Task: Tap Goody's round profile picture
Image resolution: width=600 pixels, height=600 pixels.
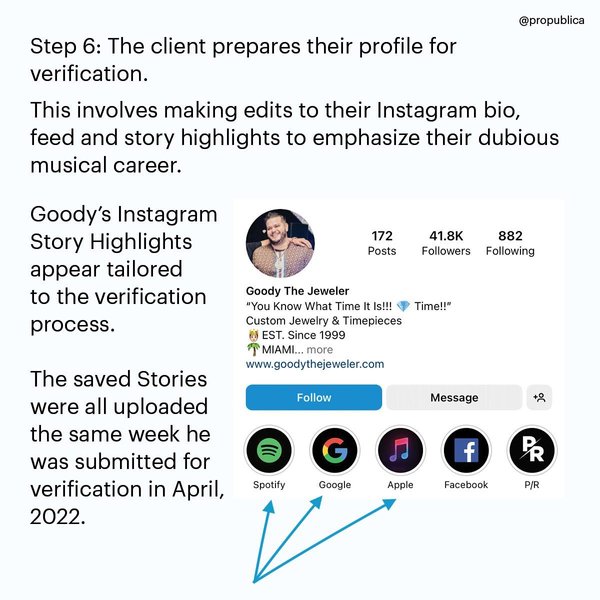Action: [x=280, y=243]
